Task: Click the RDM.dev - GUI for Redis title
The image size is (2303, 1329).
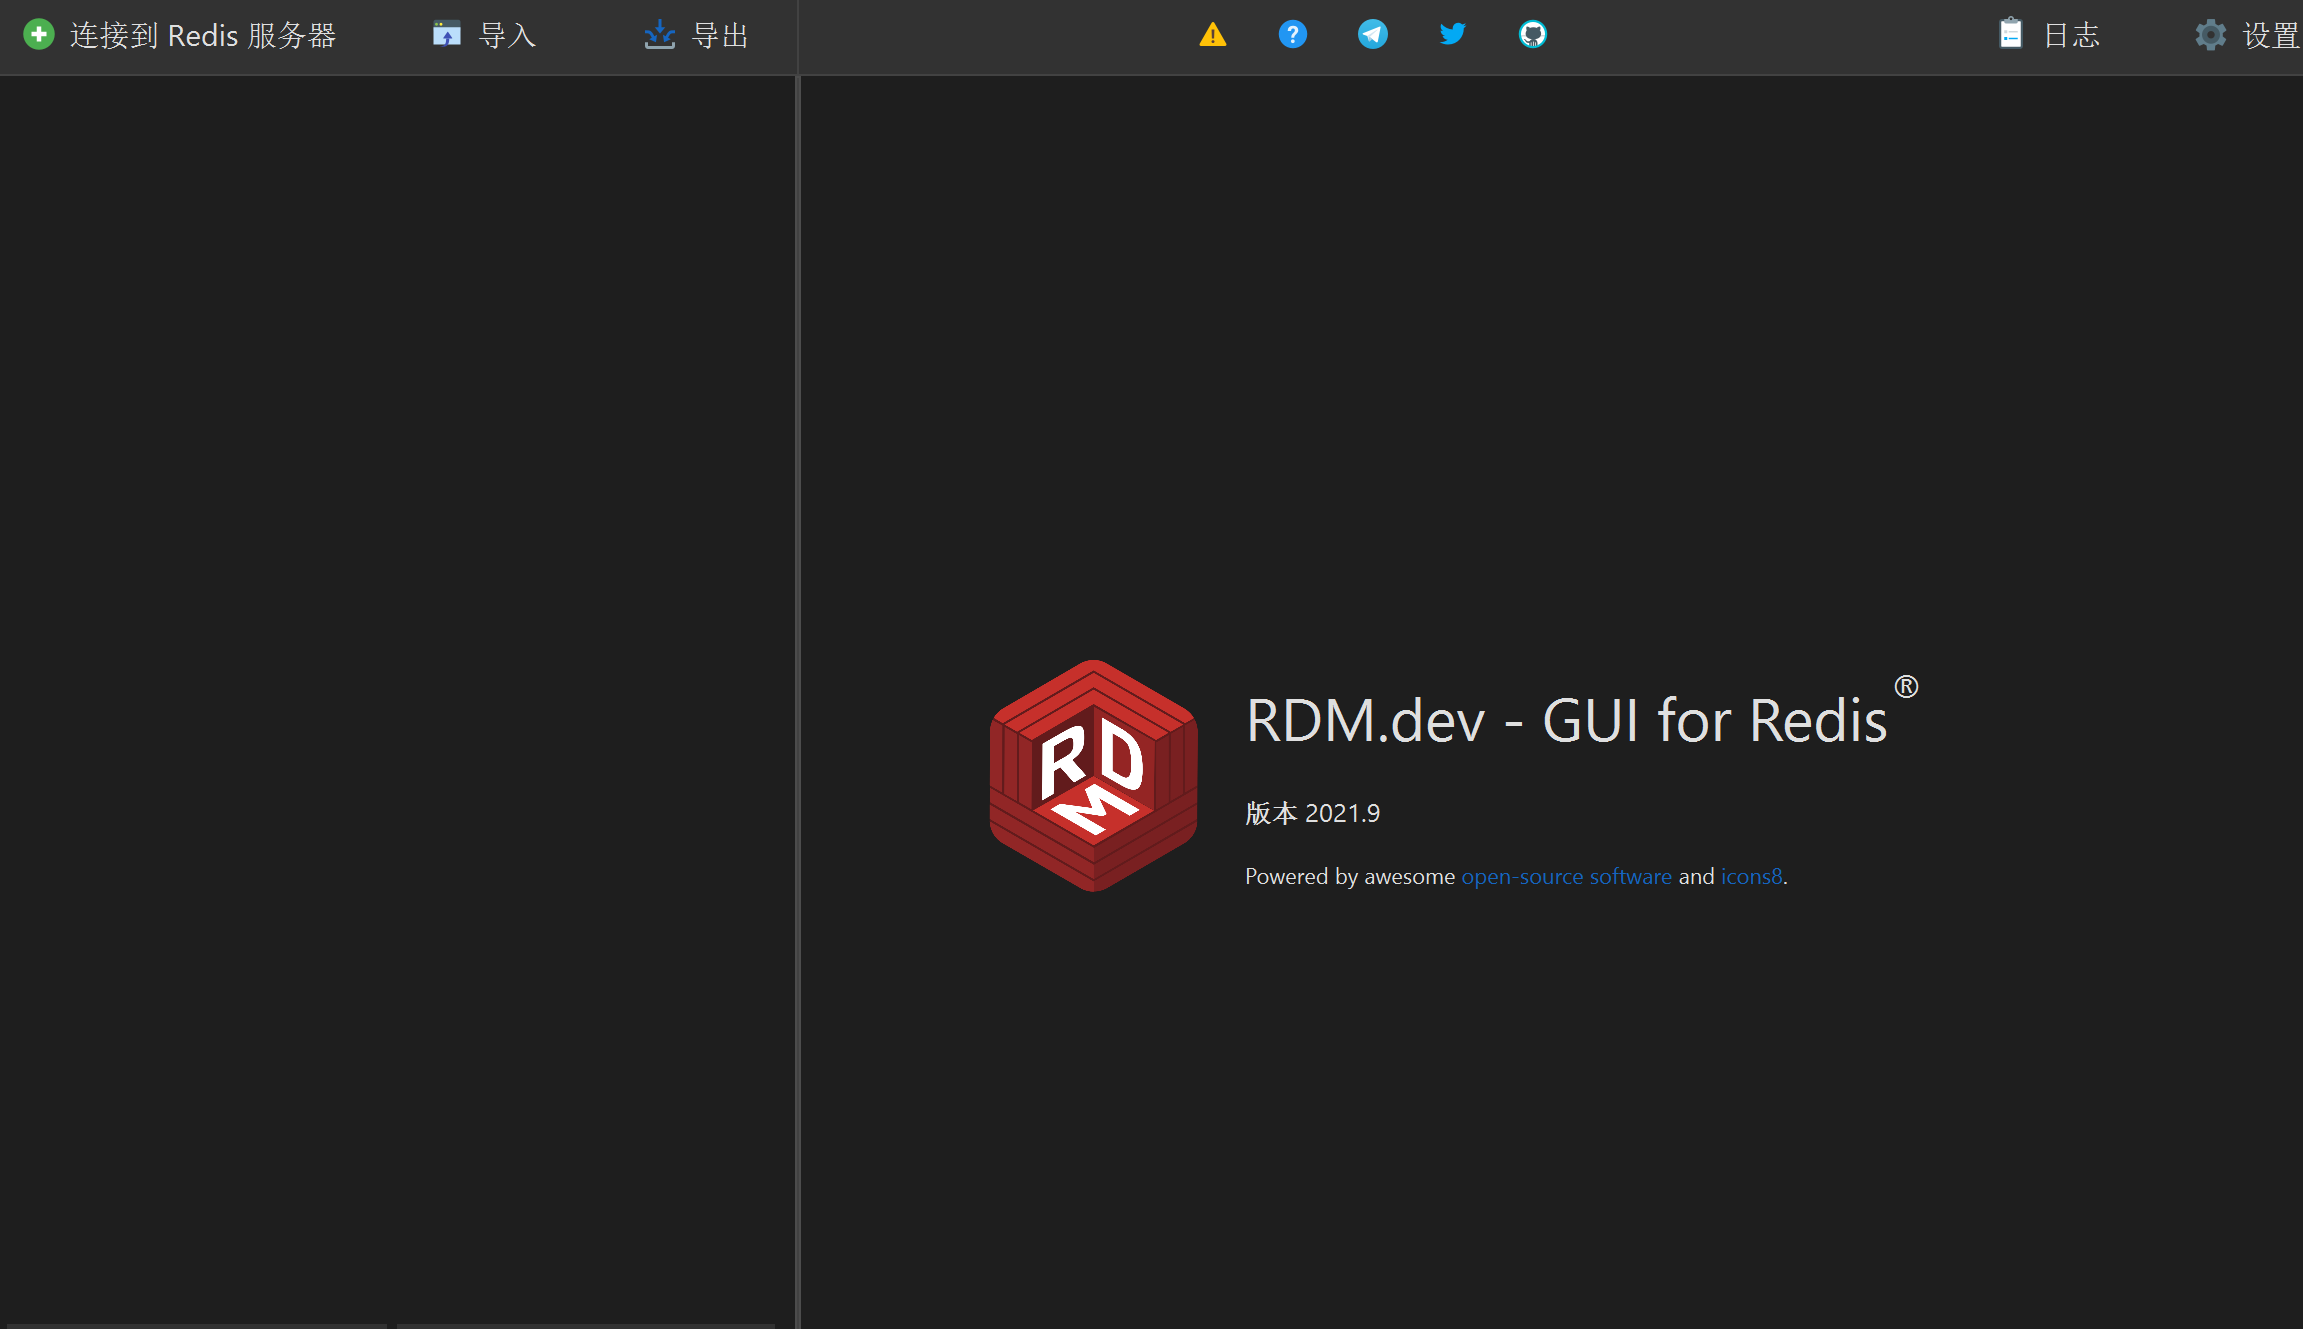Action: click(x=1567, y=720)
